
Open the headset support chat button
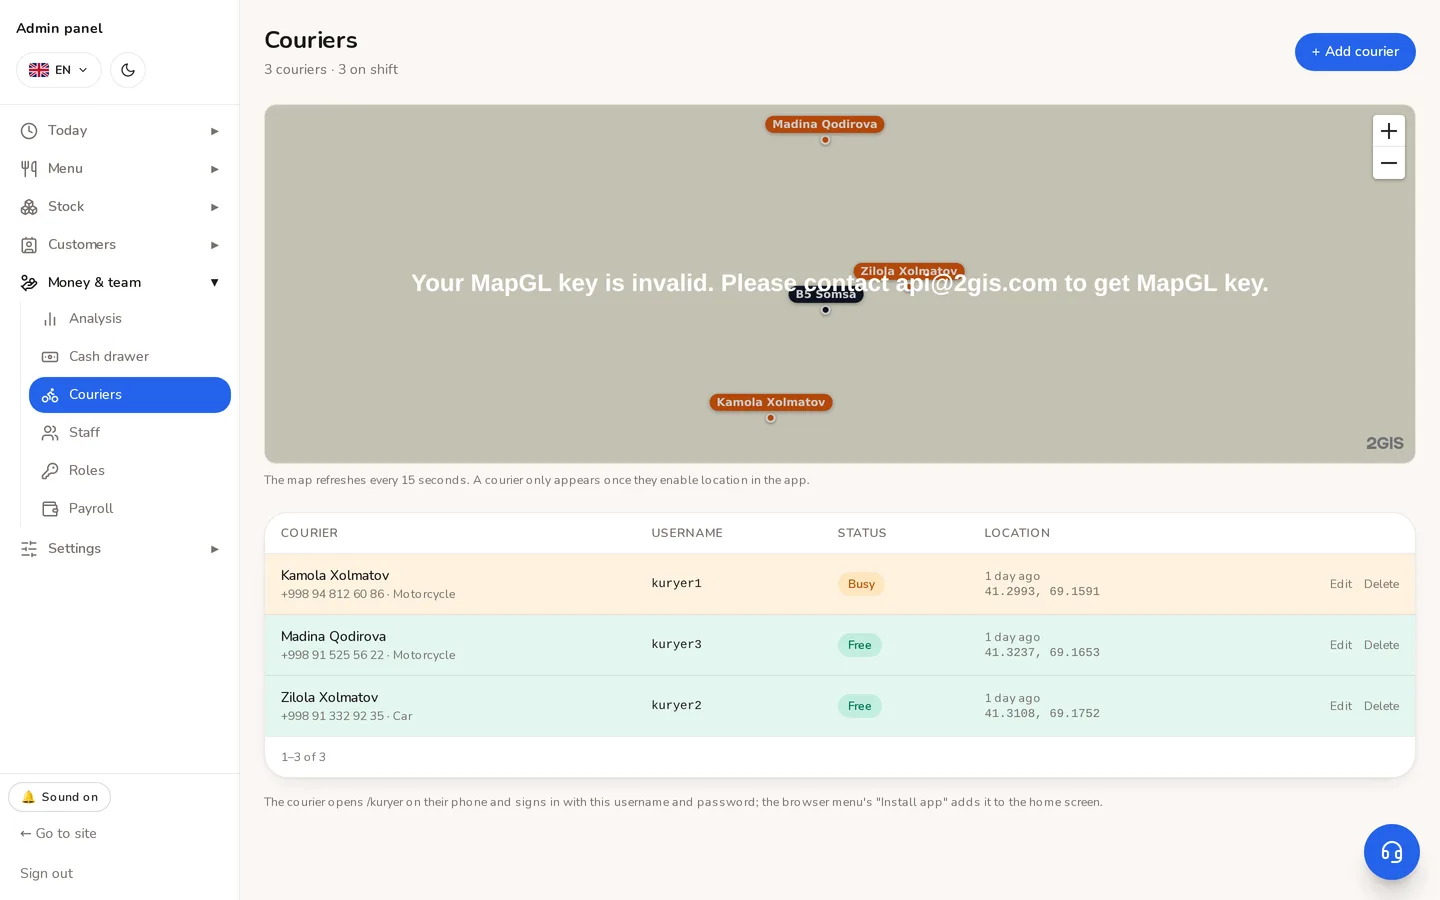(x=1392, y=852)
